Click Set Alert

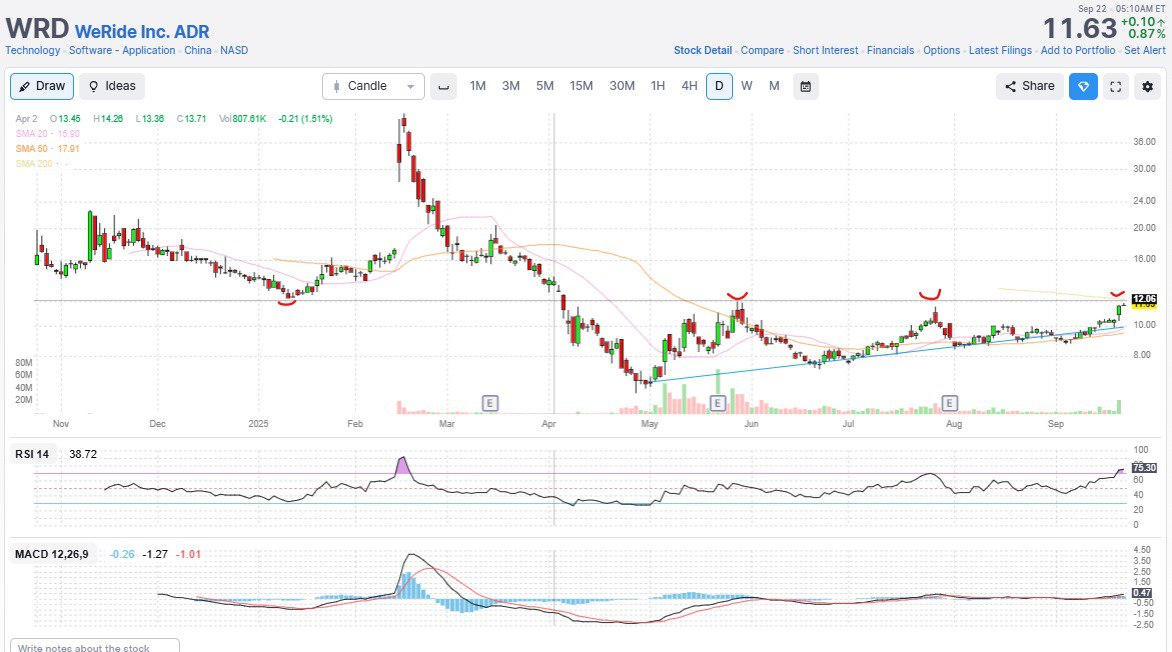point(1144,50)
